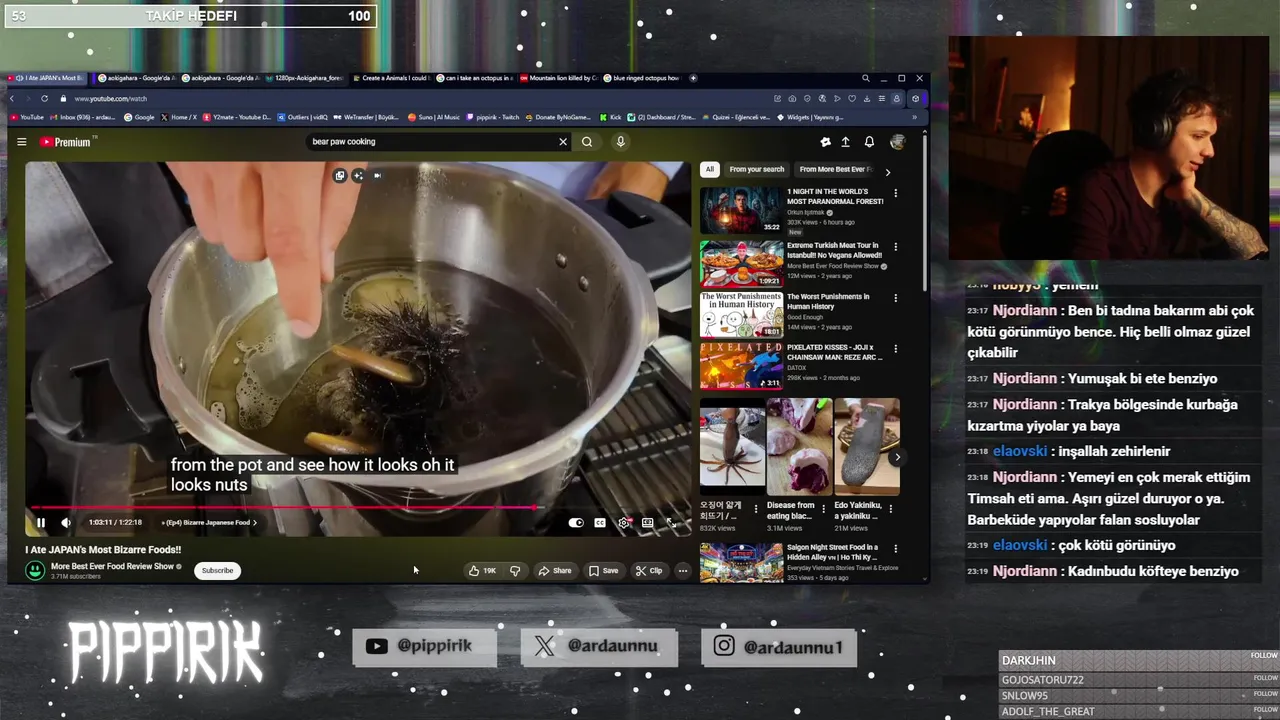Open the 'Edo Yakiniku' short
Viewport: 1280px width, 720px height.
[x=867, y=447]
